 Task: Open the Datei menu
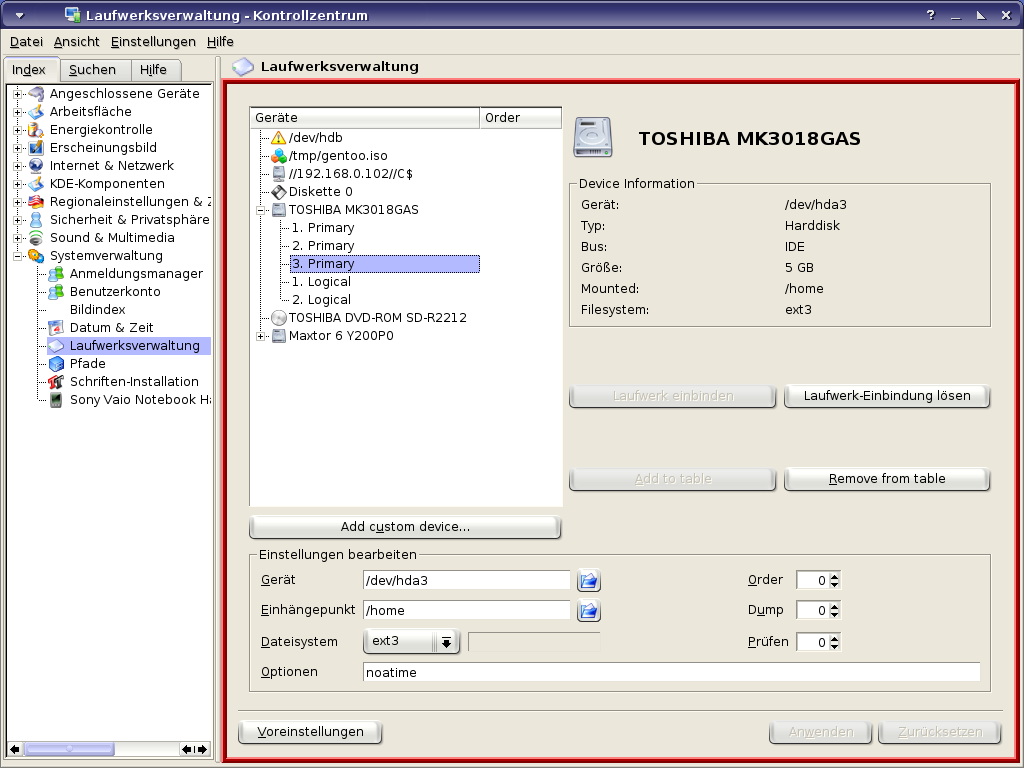click(26, 42)
